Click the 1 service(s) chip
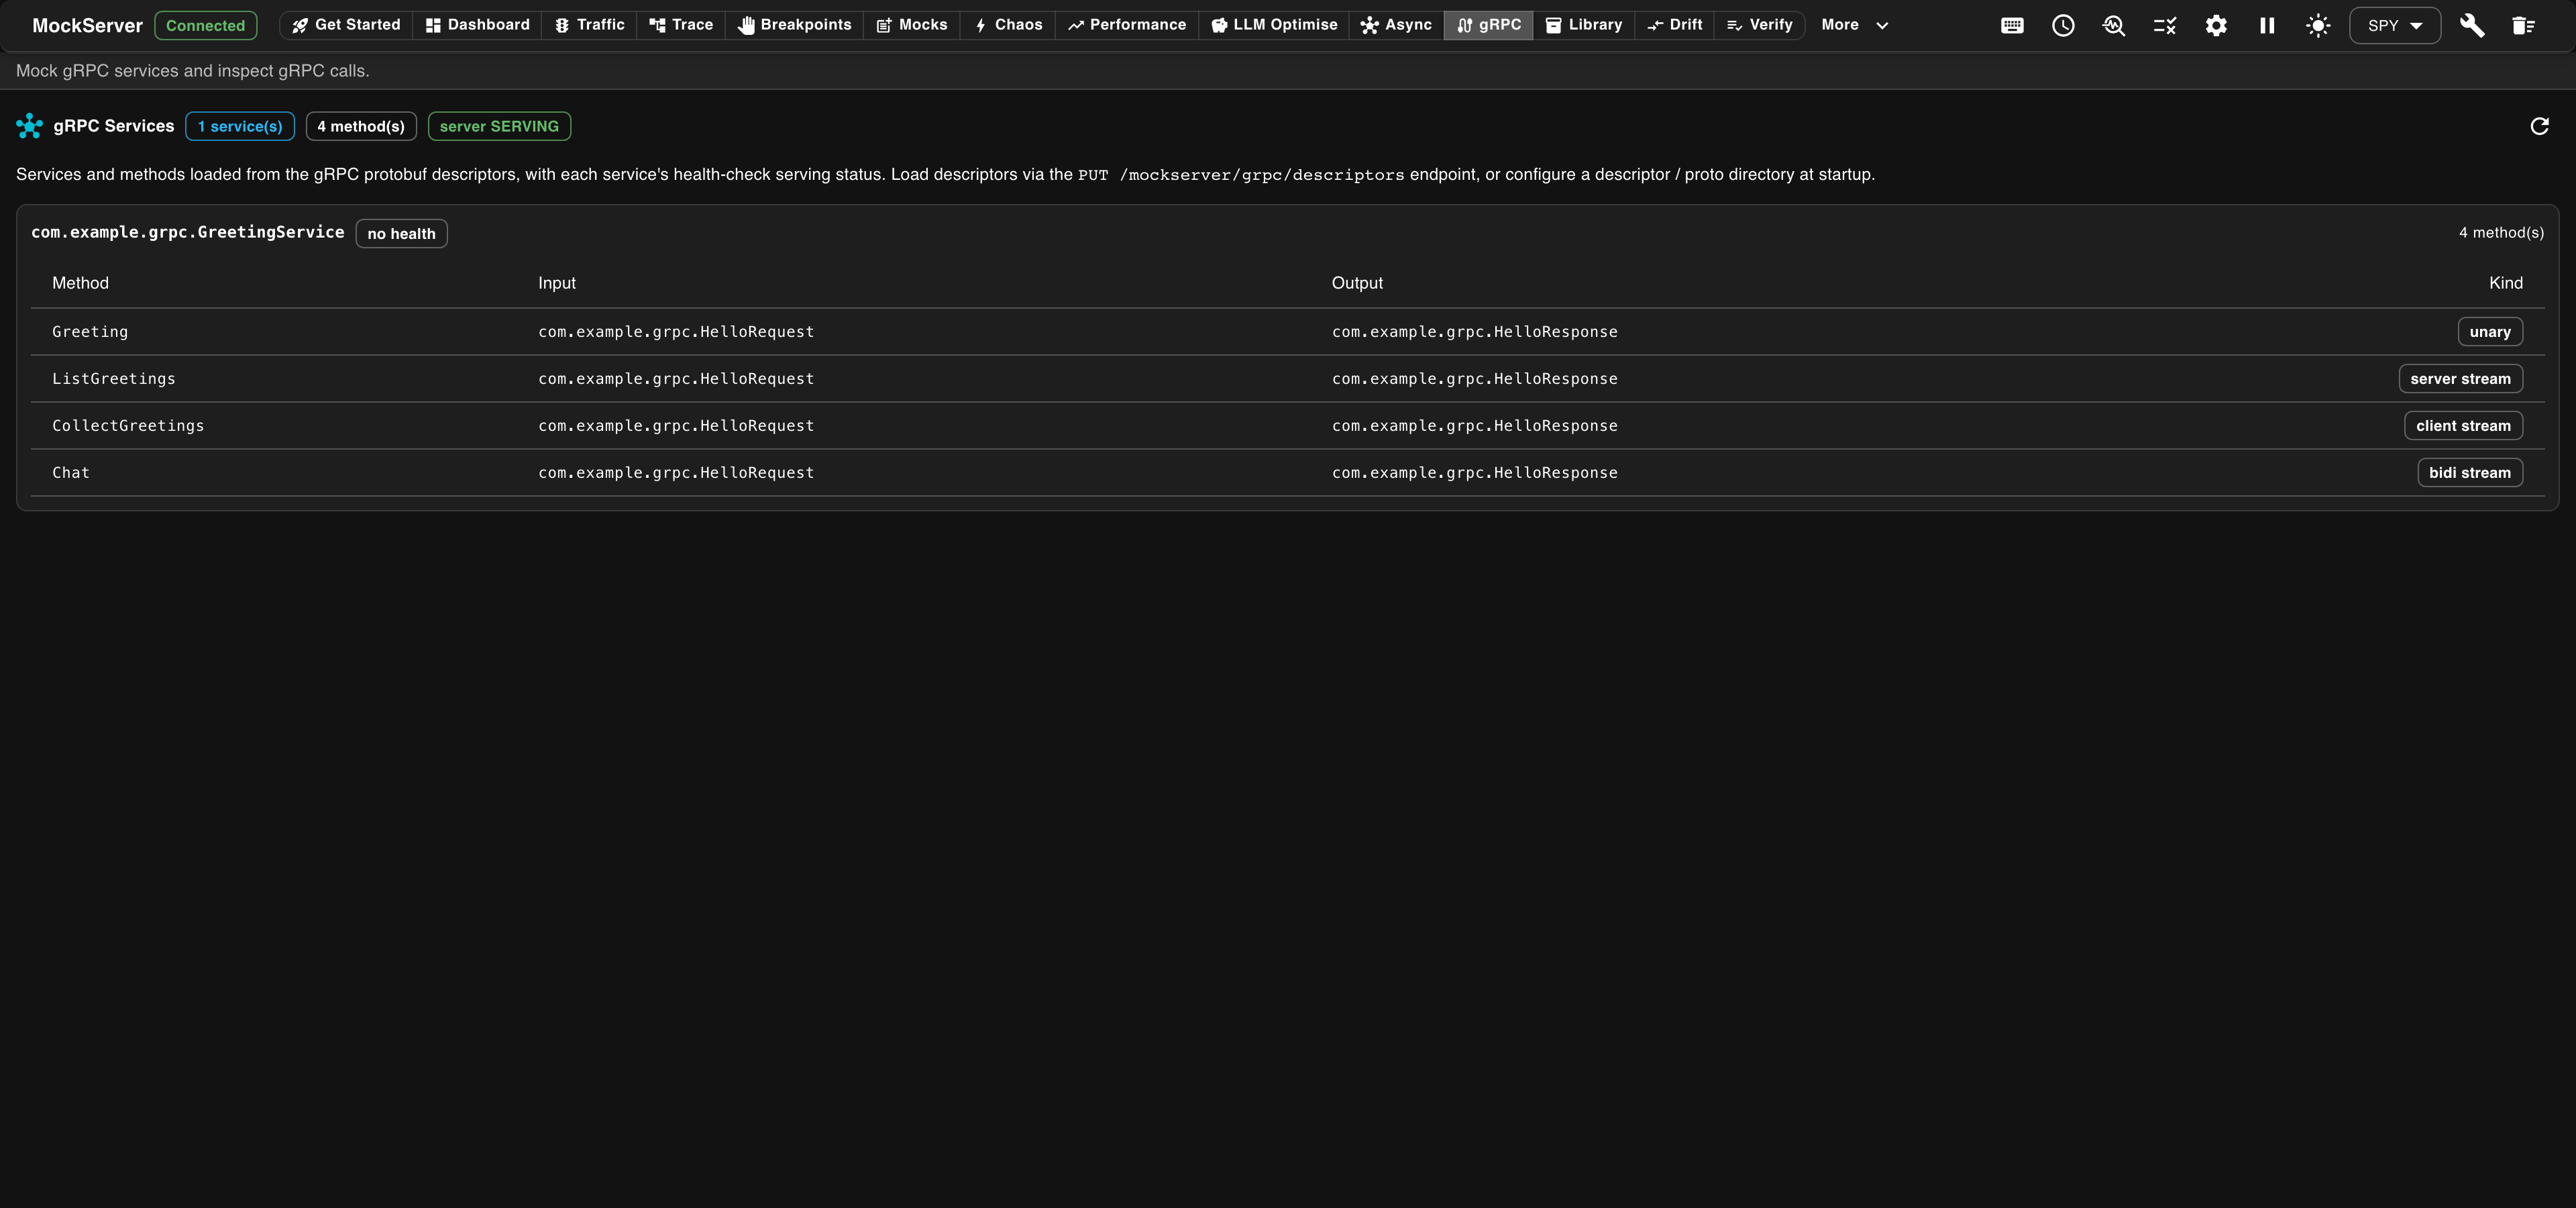This screenshot has height=1208, width=2576. pos(240,126)
